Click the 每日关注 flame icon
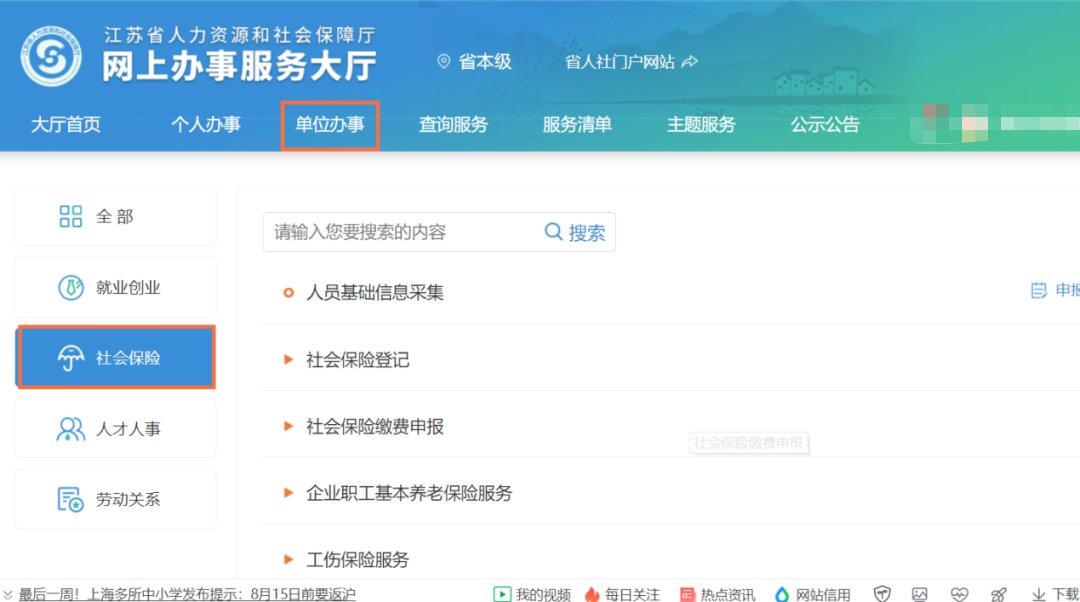1080x602 pixels. click(x=592, y=594)
